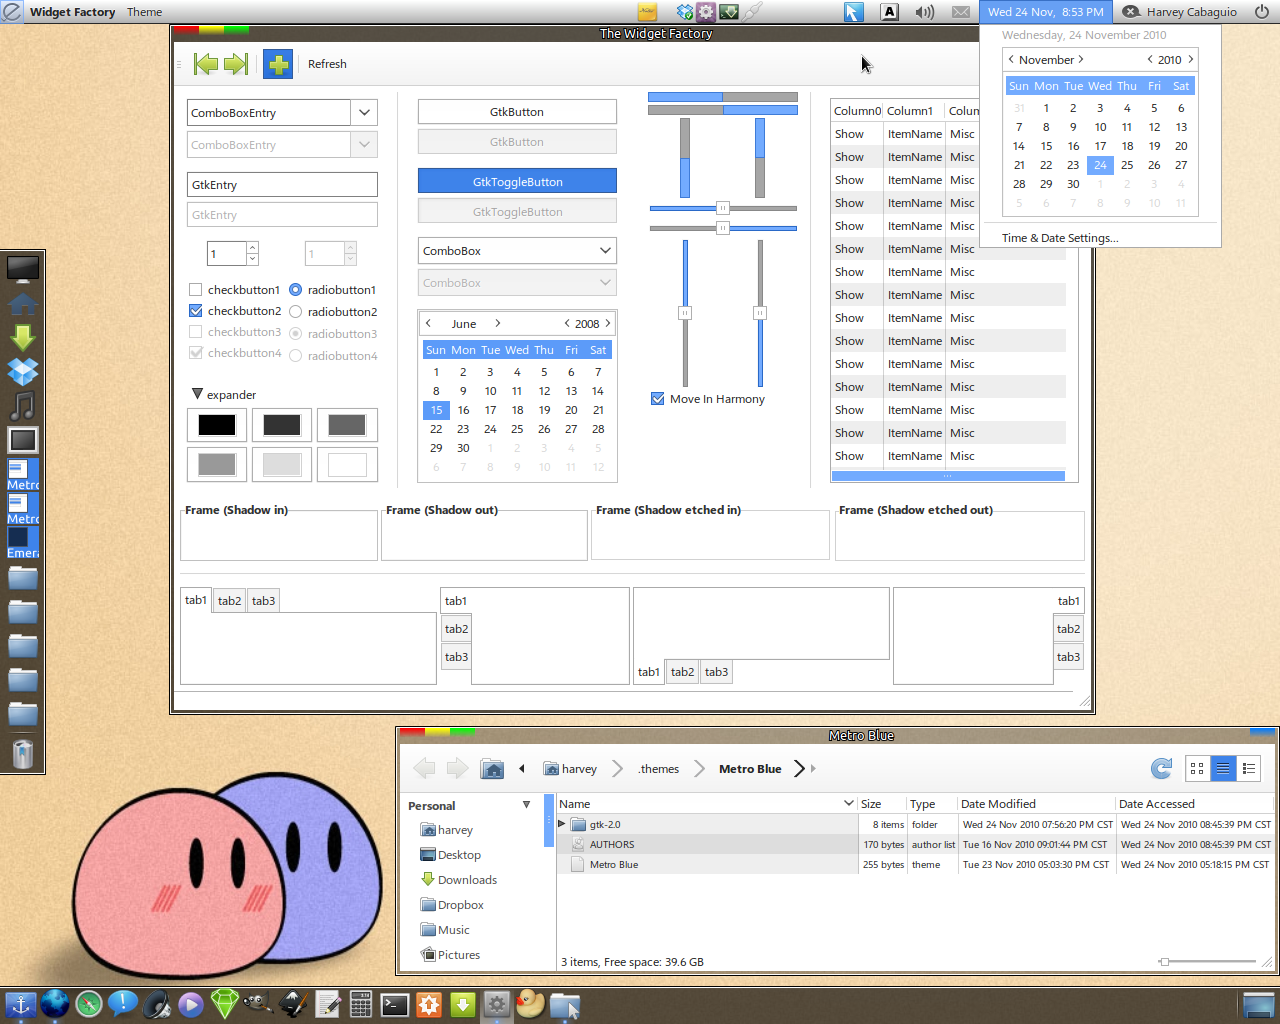
Task: Open the purple play media player icon
Action: 191,1004
